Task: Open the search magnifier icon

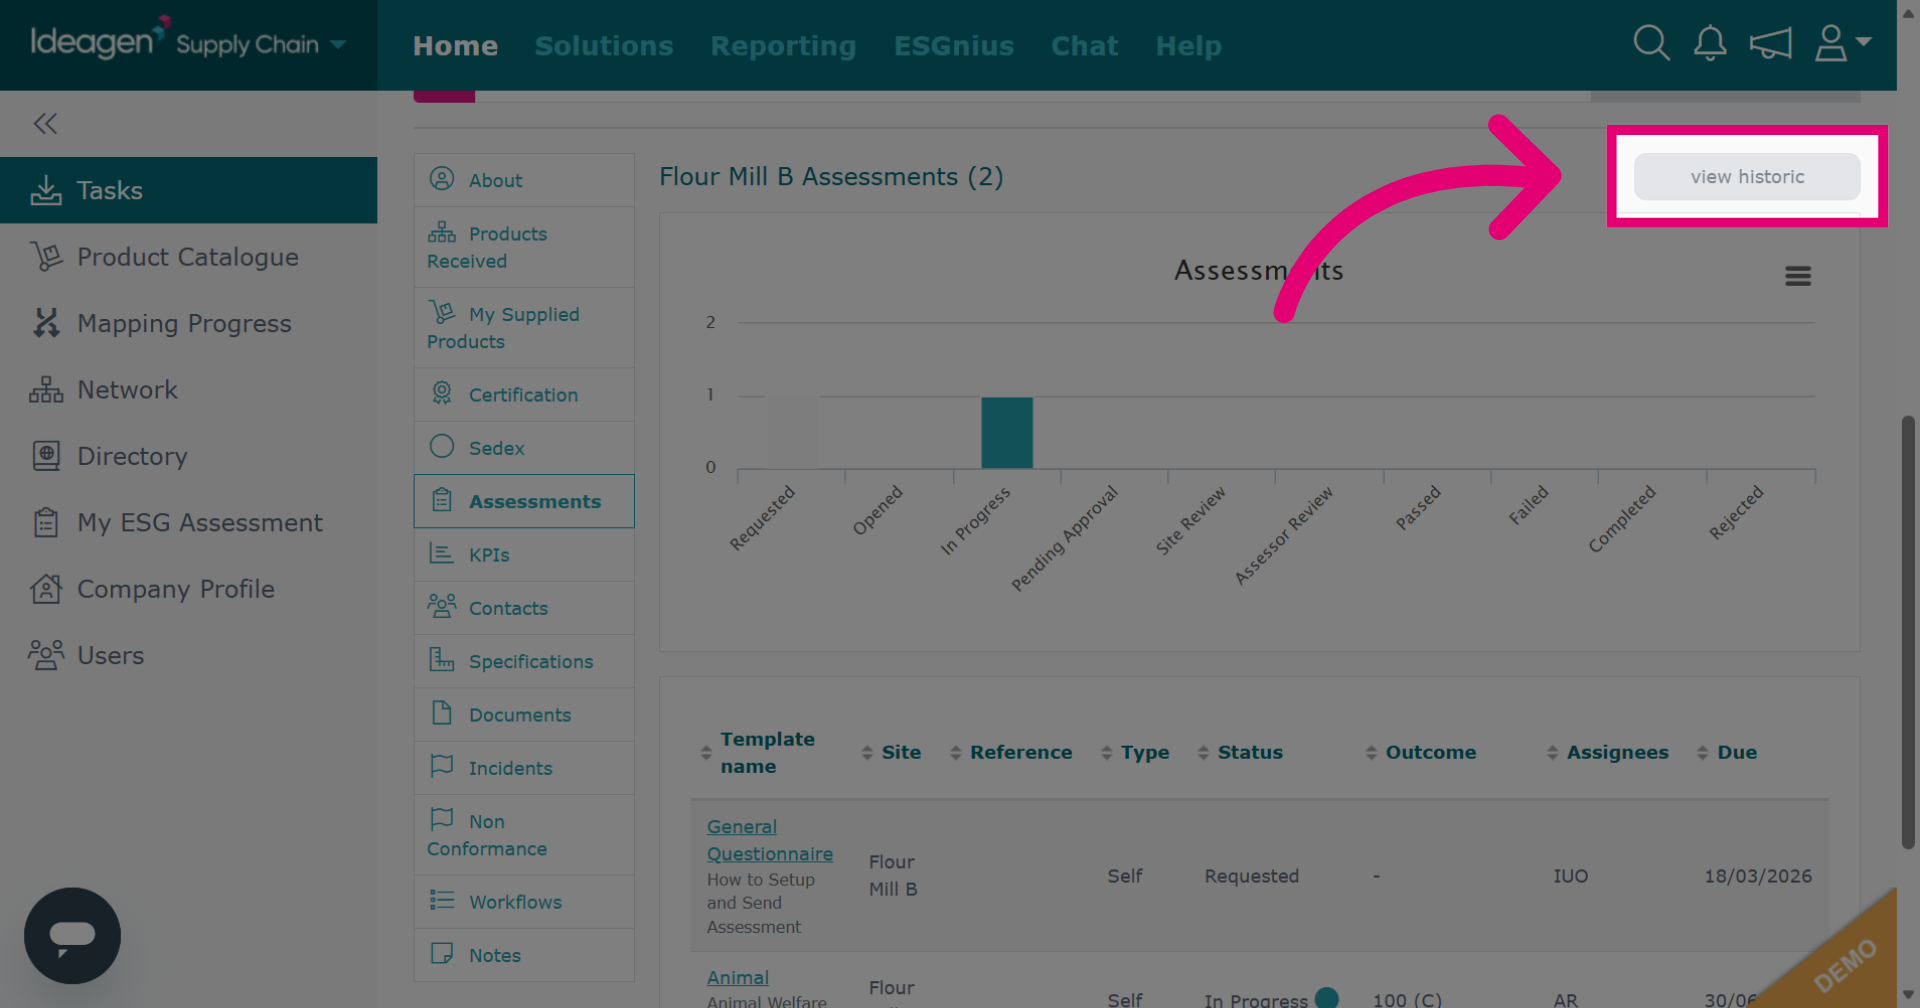Action: [x=1651, y=43]
